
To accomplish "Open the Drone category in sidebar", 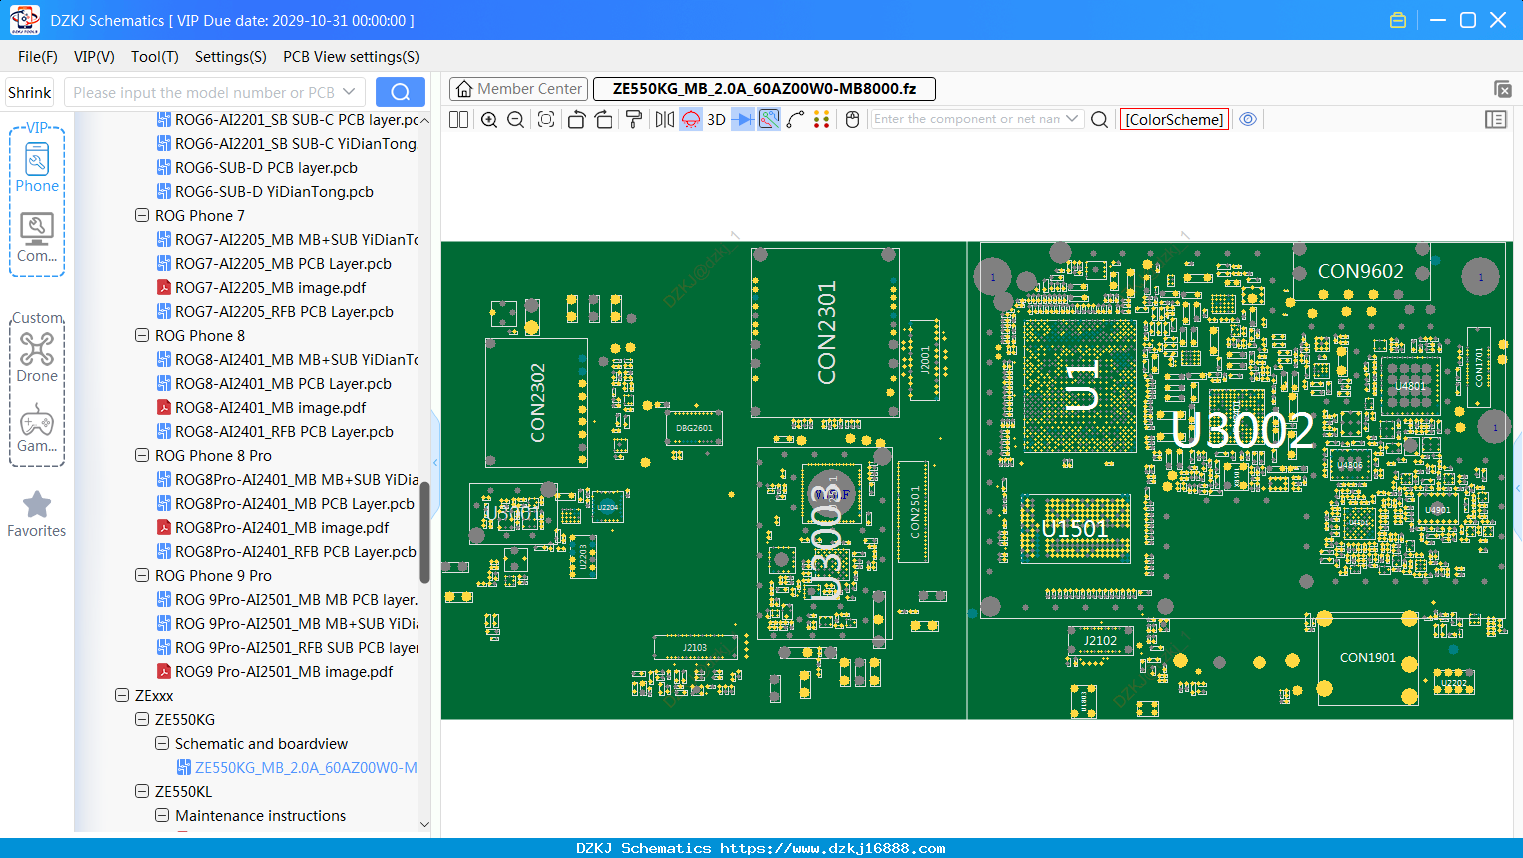I will pos(37,357).
